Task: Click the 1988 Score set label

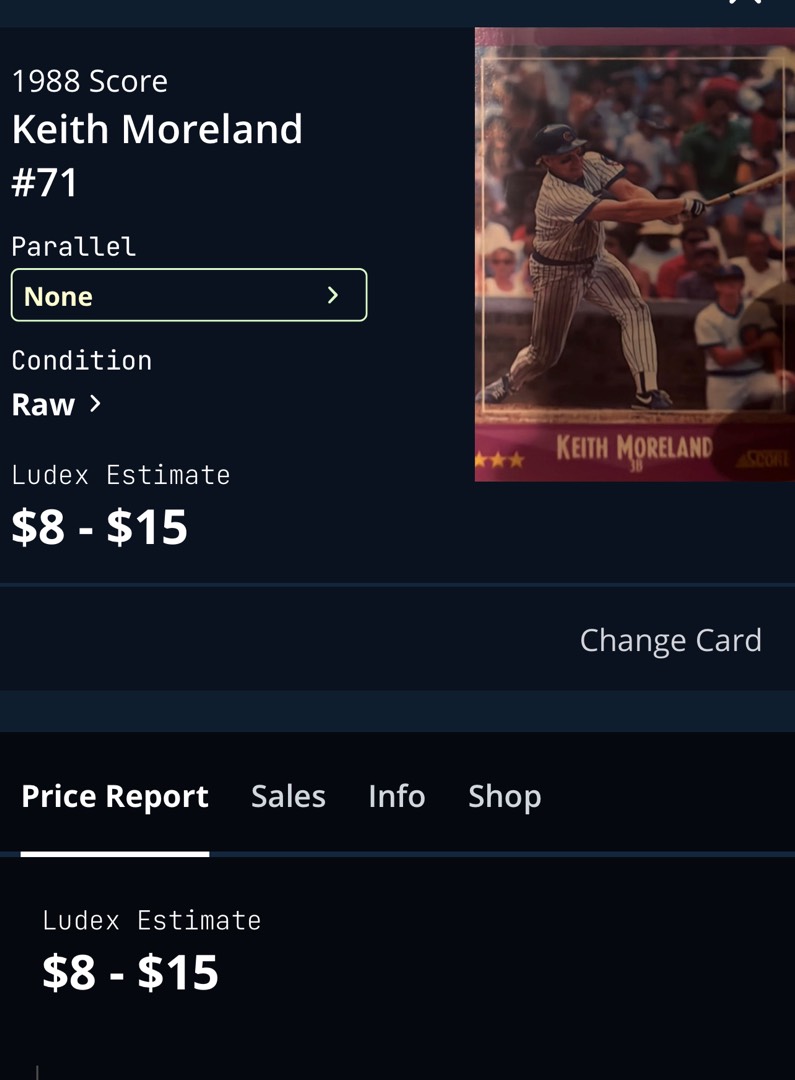Action: [x=90, y=81]
